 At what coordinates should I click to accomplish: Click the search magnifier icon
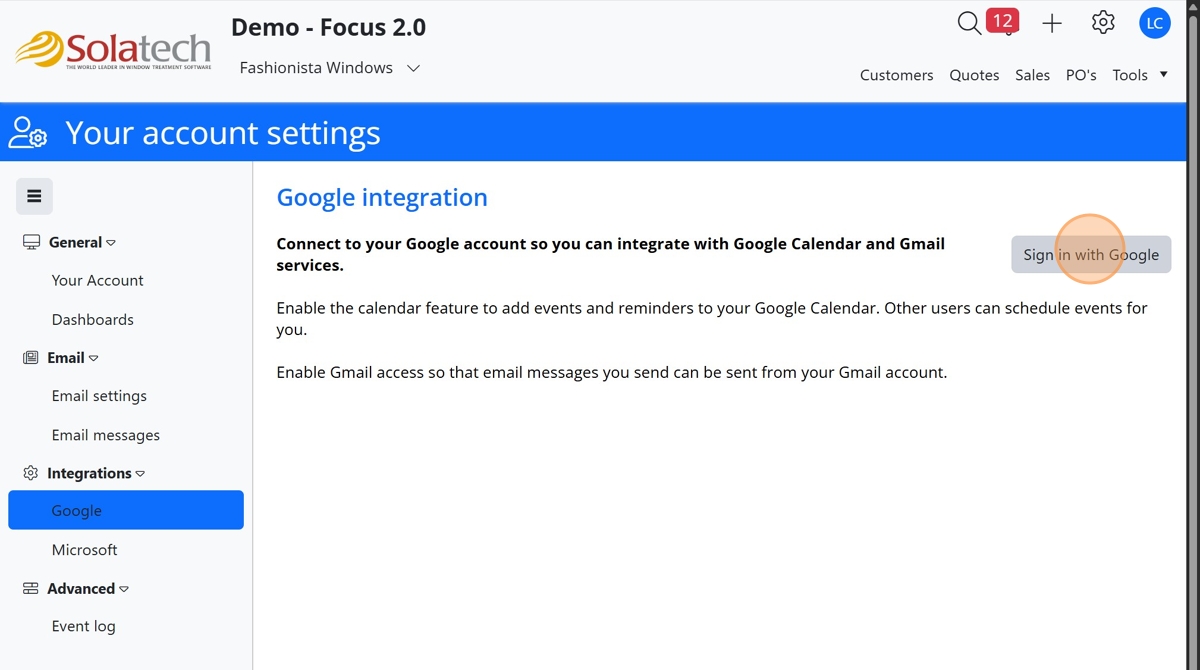point(968,23)
